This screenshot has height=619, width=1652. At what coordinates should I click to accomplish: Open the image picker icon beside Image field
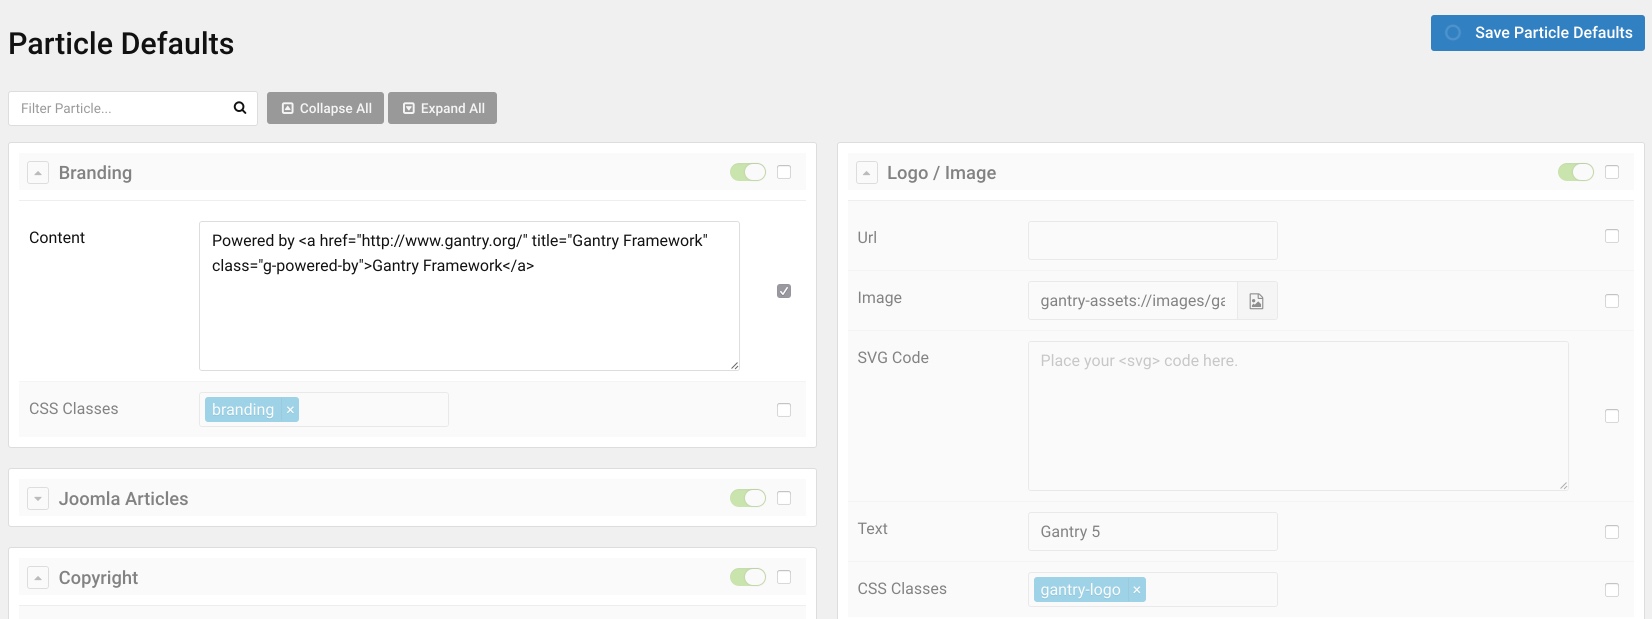point(1257,301)
